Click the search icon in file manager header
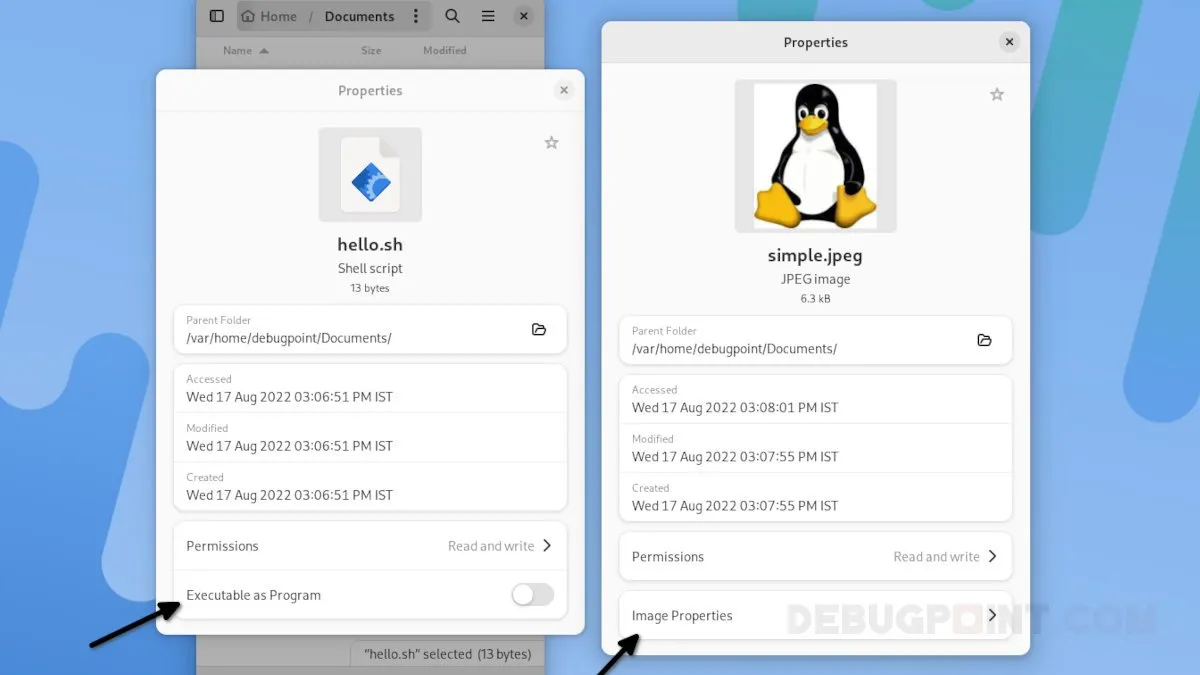1200x675 pixels. click(452, 16)
